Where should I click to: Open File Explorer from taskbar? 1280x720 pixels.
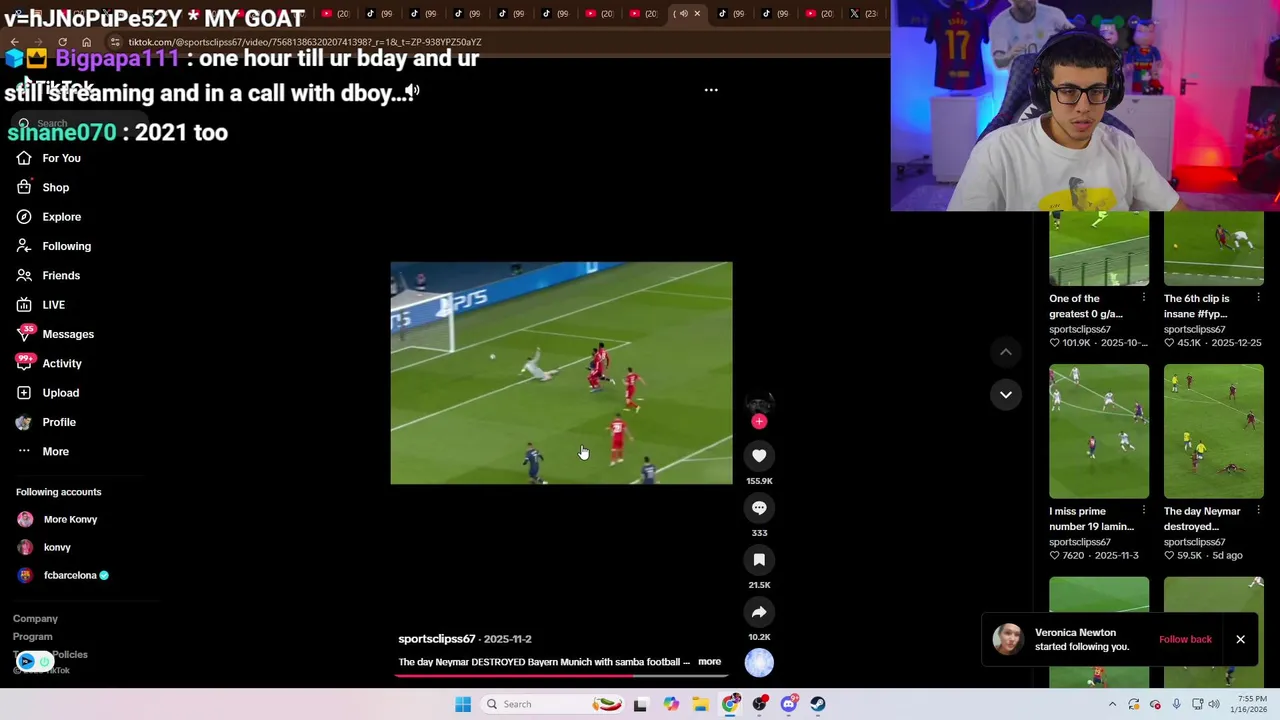pos(700,704)
